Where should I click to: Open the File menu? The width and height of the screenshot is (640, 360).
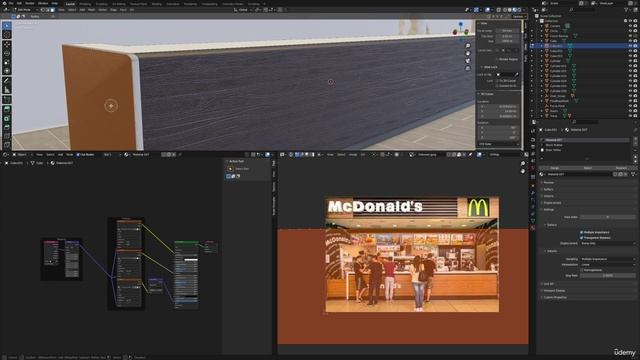11,3
